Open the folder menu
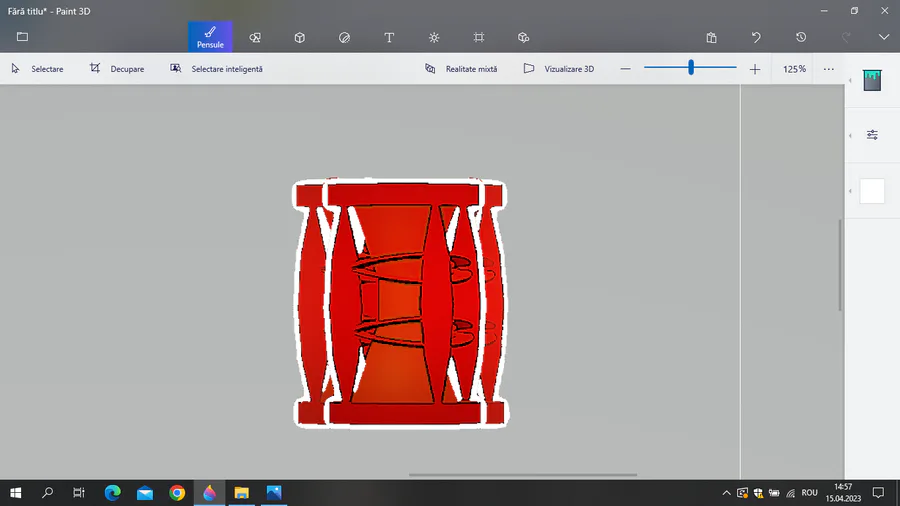 coord(22,37)
